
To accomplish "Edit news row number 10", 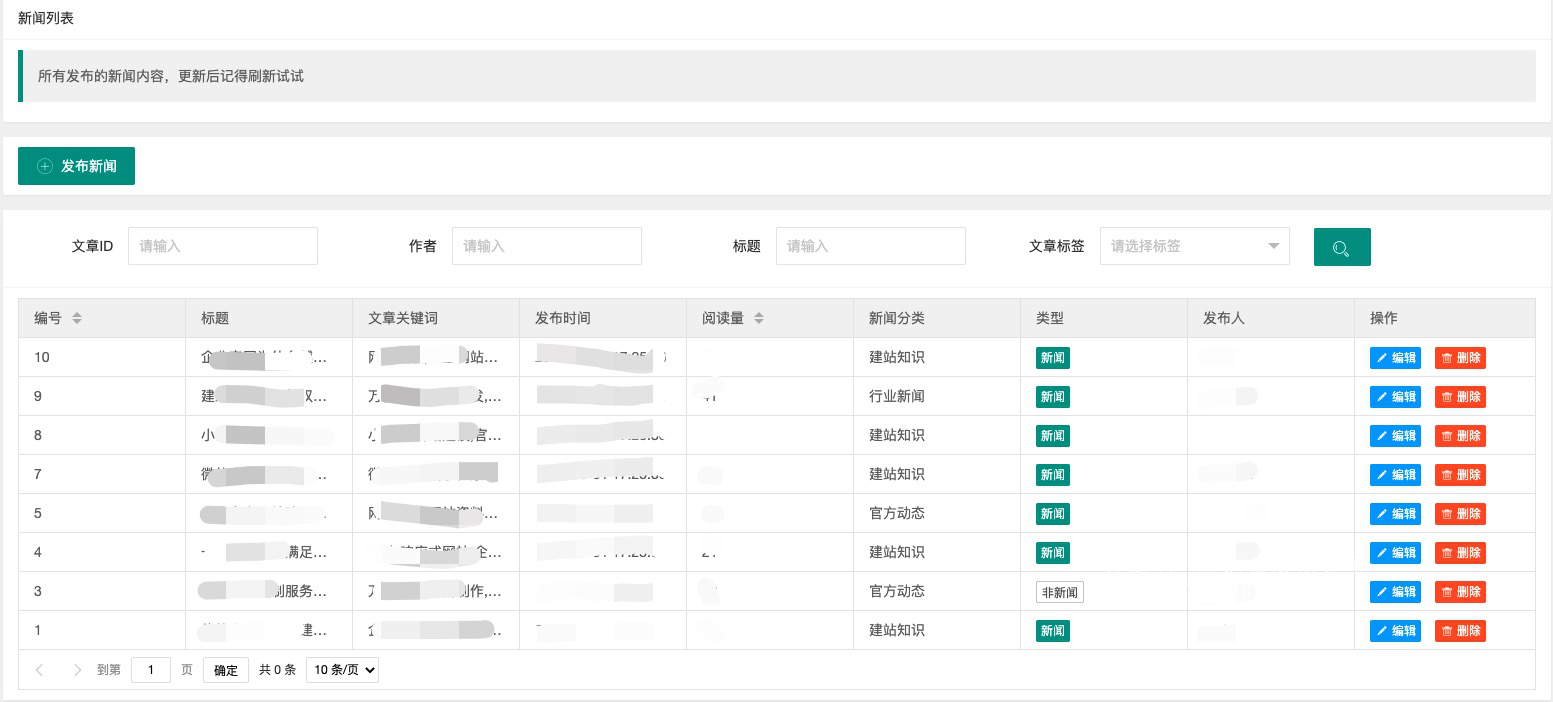I will coord(1394,358).
